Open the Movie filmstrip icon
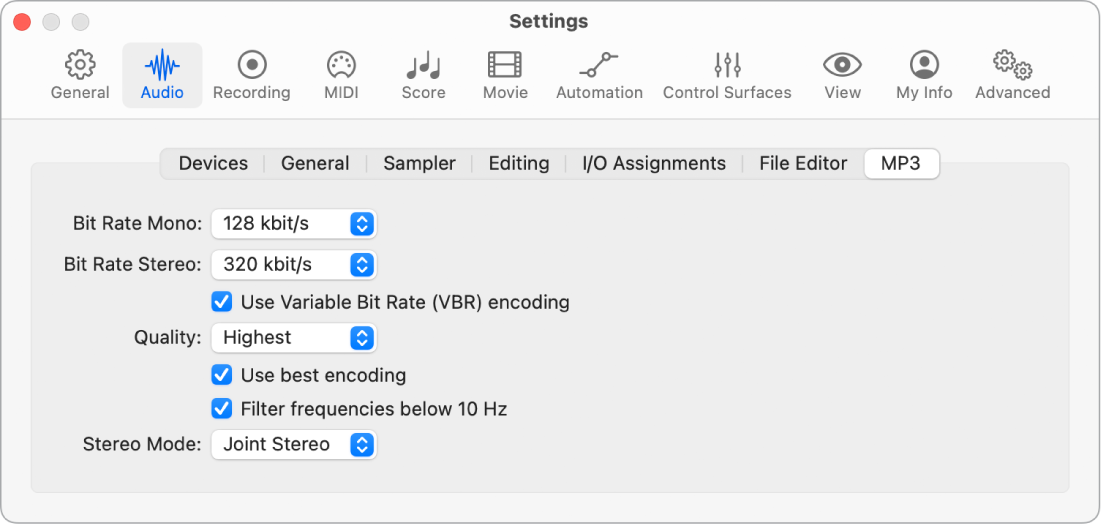Viewport: 1102px width, 524px height. coord(505,65)
